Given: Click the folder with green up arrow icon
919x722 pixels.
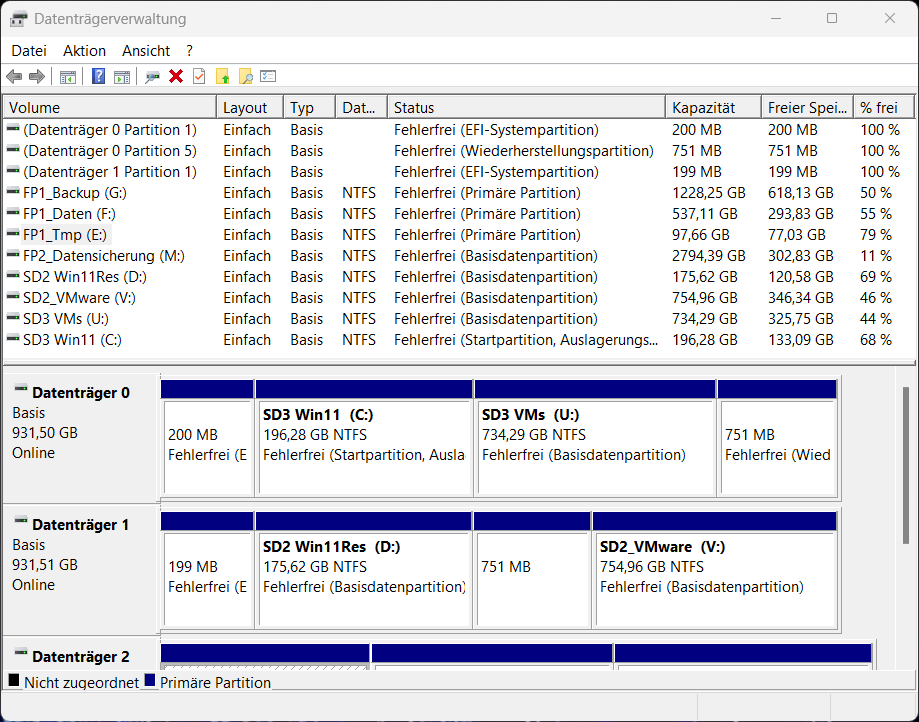Looking at the screenshot, I should (x=223, y=76).
